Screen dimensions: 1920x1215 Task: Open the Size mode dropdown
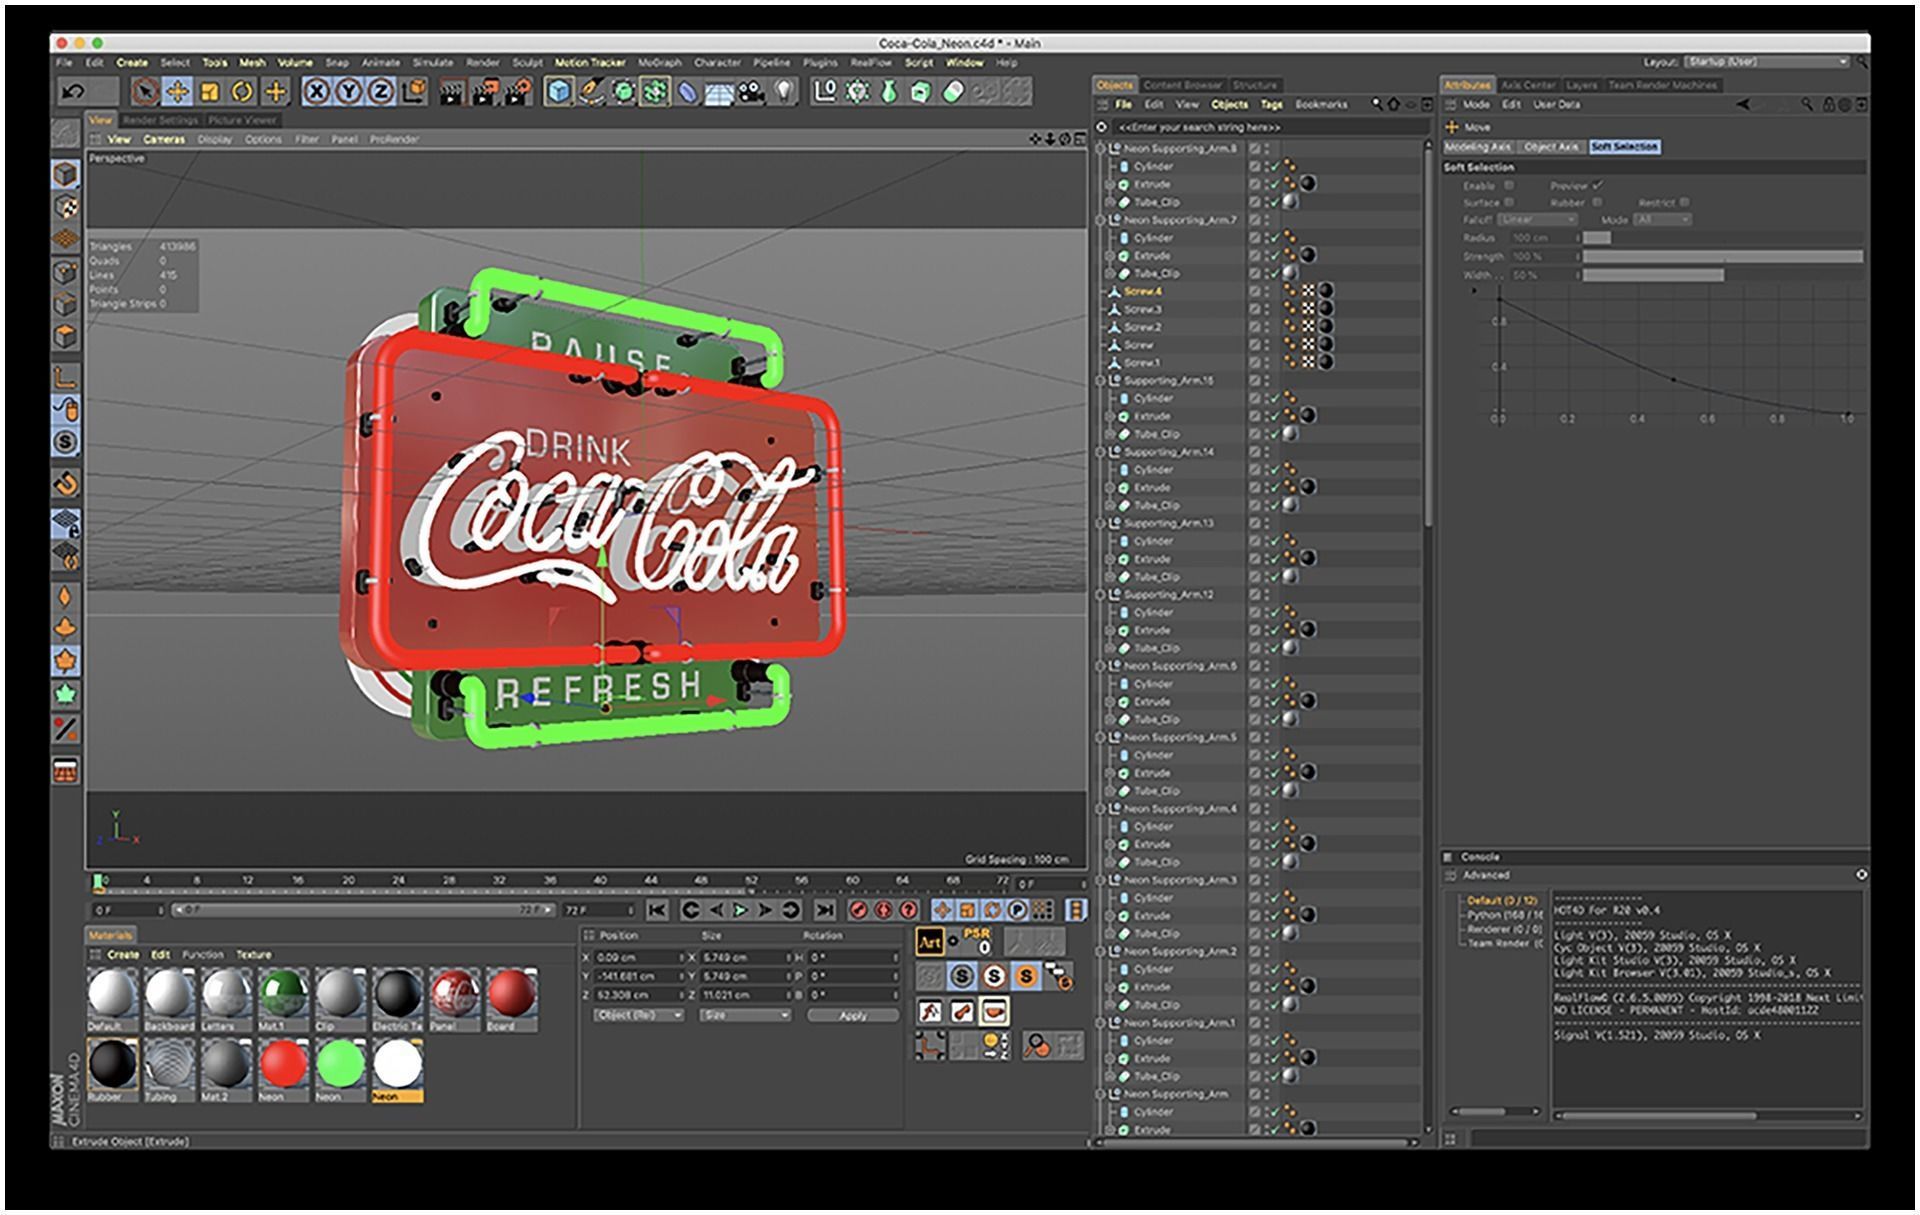coord(744,1015)
